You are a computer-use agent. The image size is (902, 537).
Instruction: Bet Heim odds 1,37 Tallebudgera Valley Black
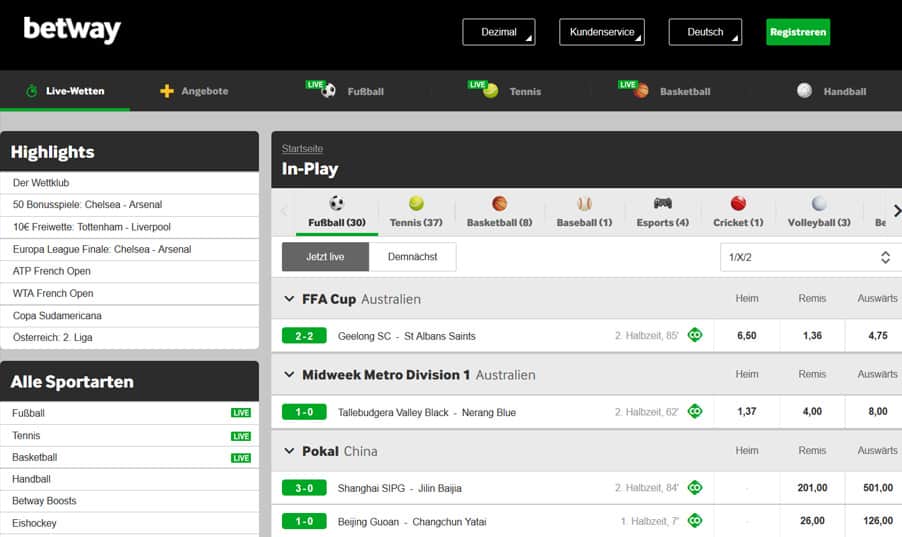point(747,412)
